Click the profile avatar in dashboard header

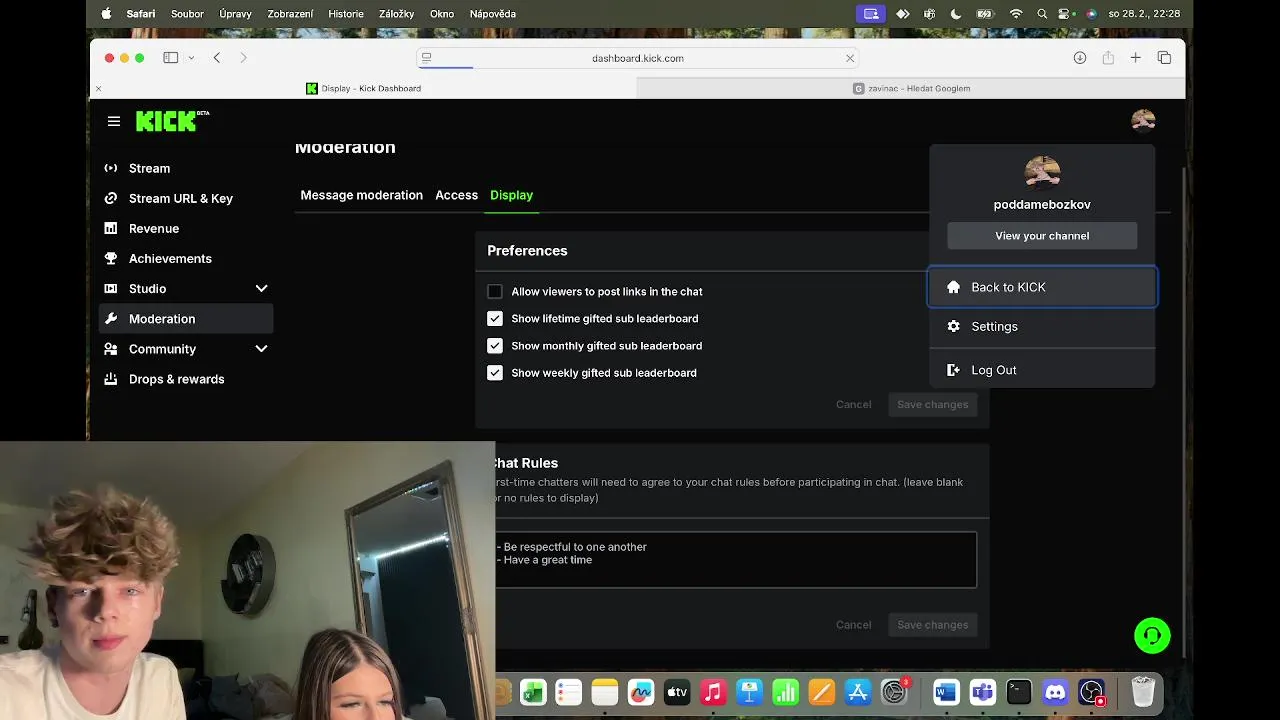click(x=1143, y=121)
